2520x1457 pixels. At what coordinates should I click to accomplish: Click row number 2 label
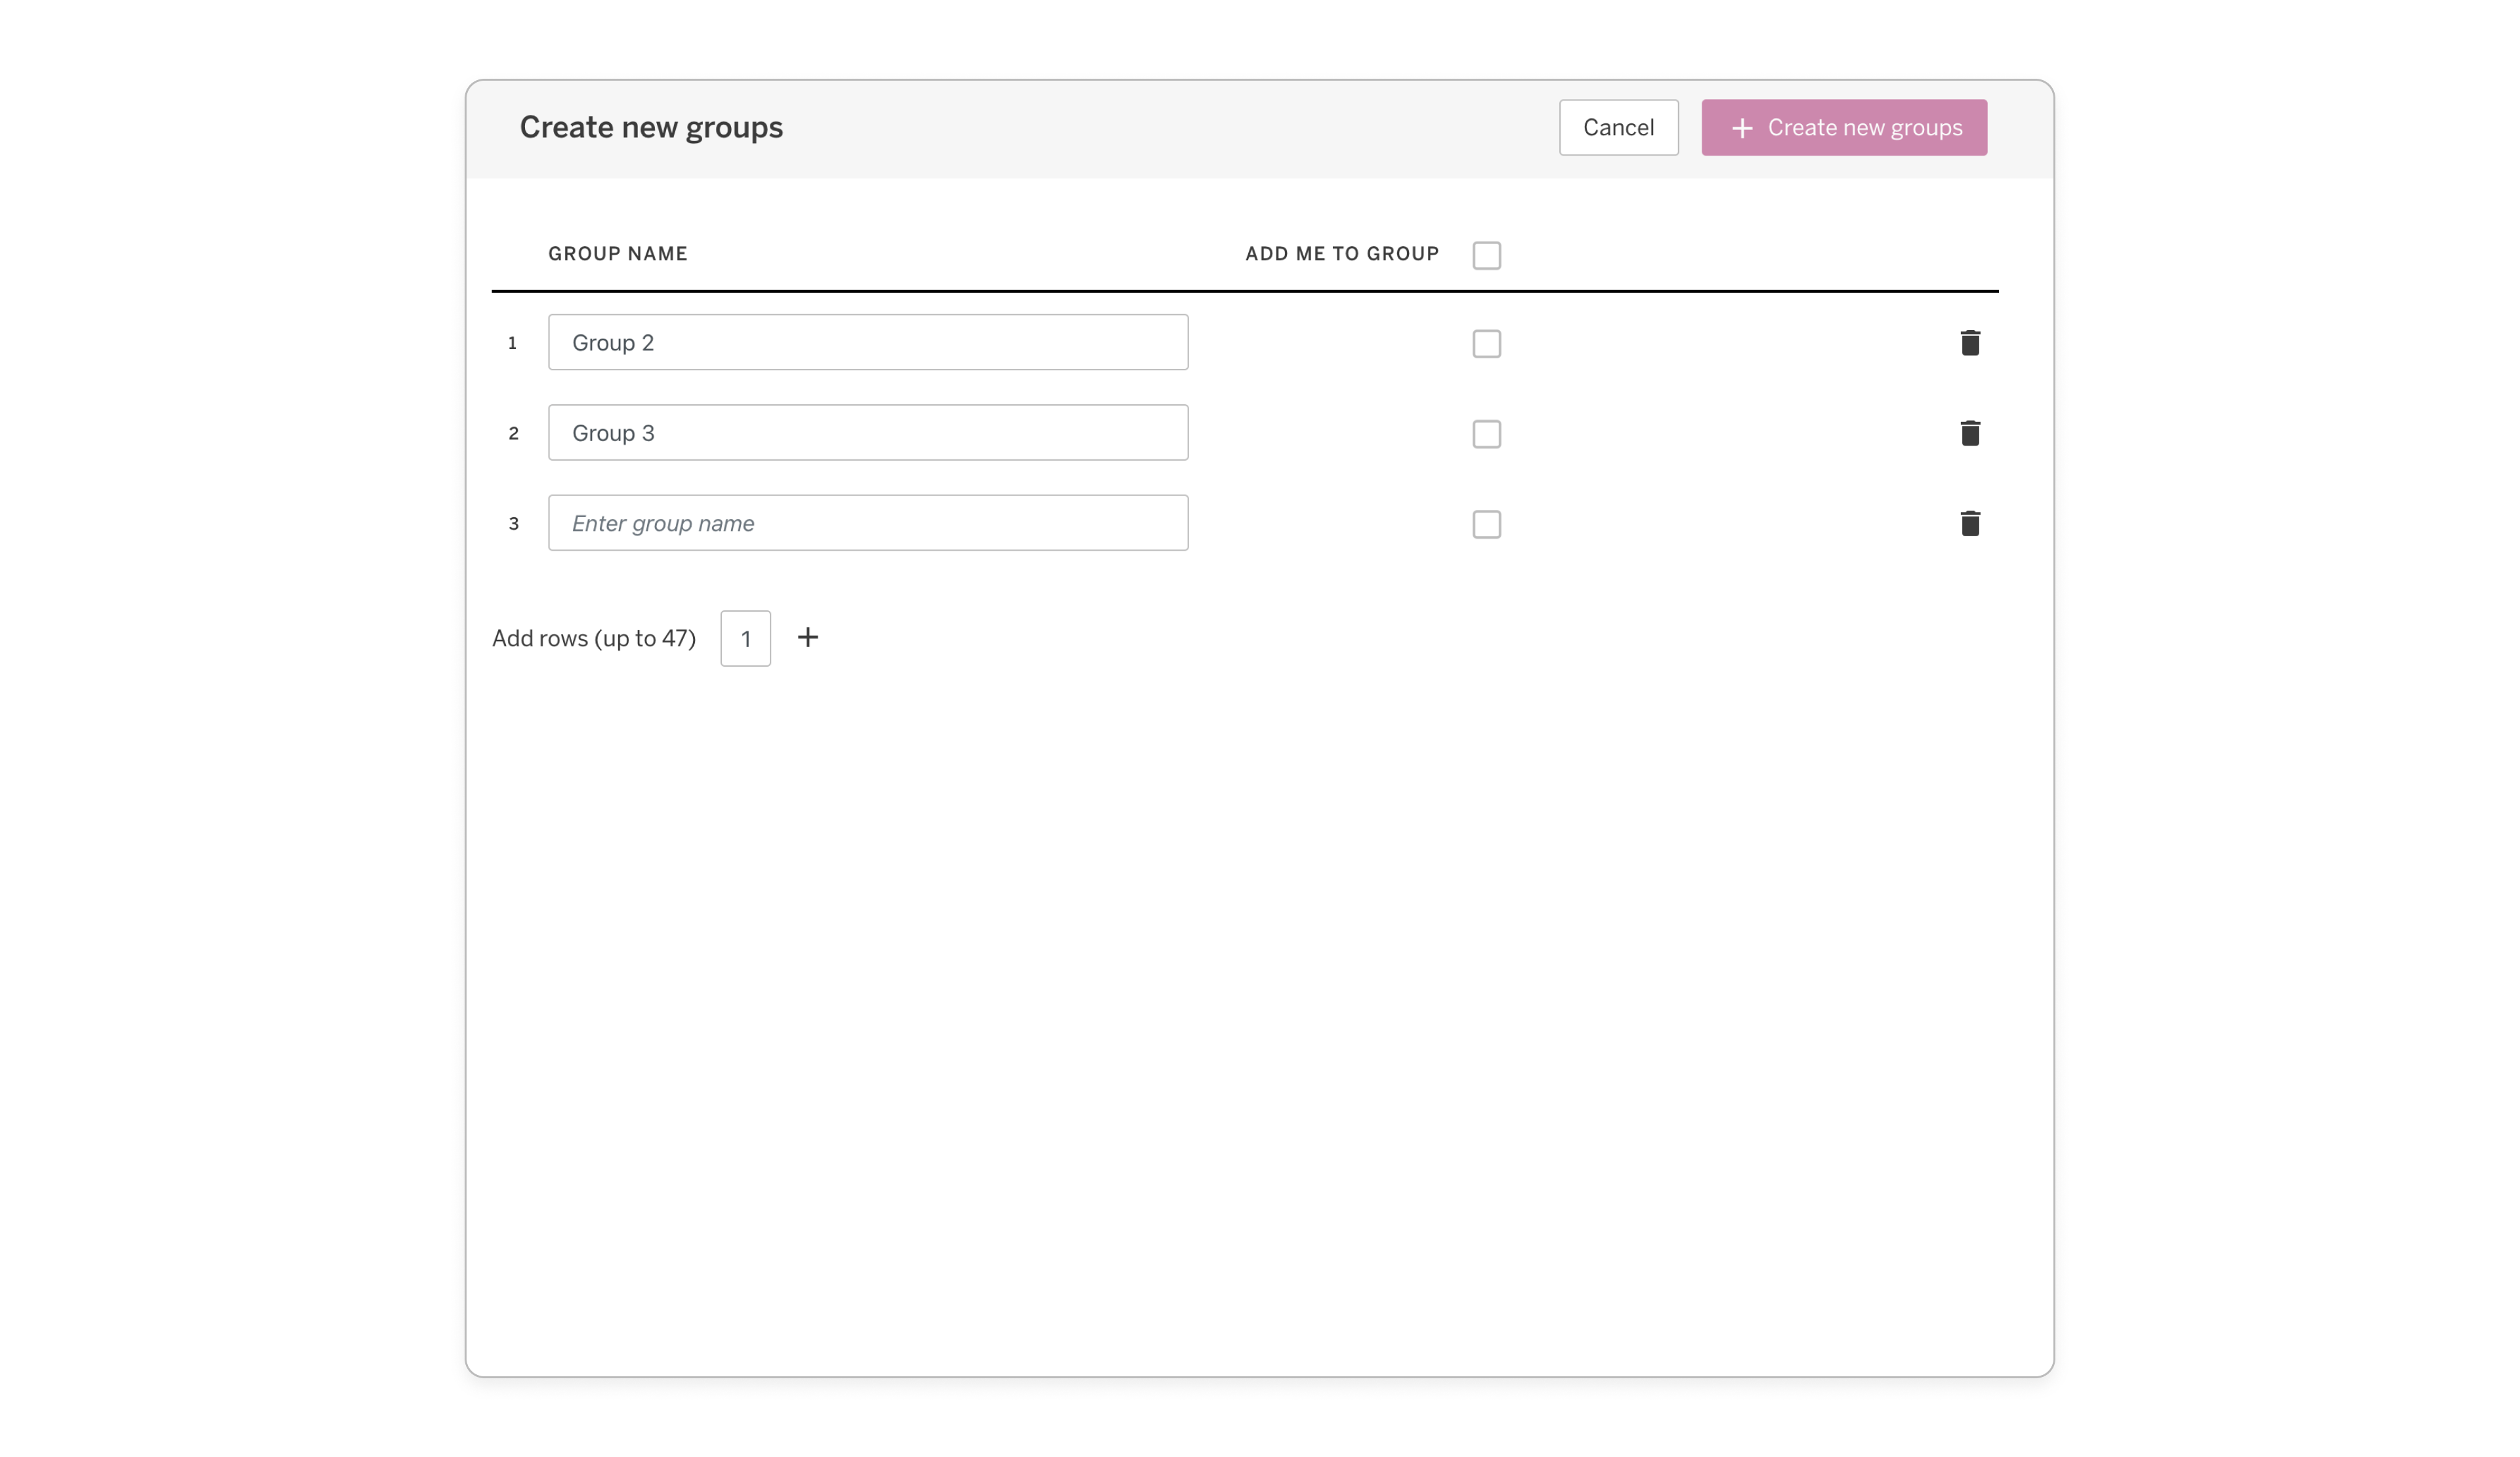click(513, 433)
